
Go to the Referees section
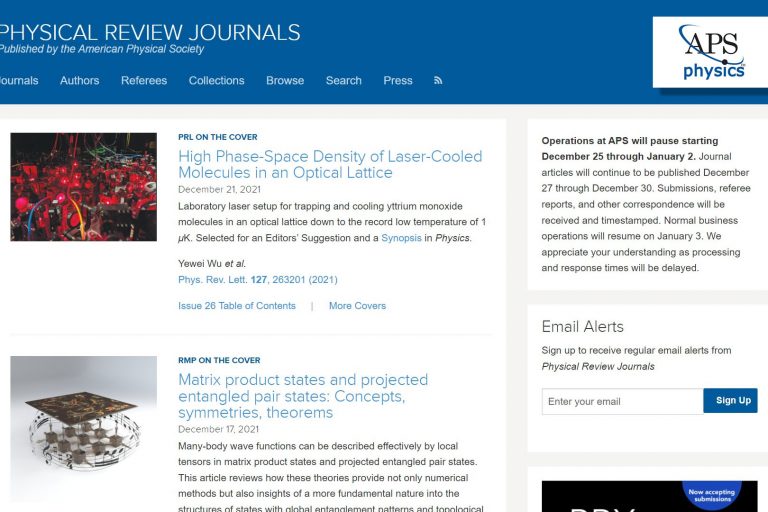coord(144,81)
